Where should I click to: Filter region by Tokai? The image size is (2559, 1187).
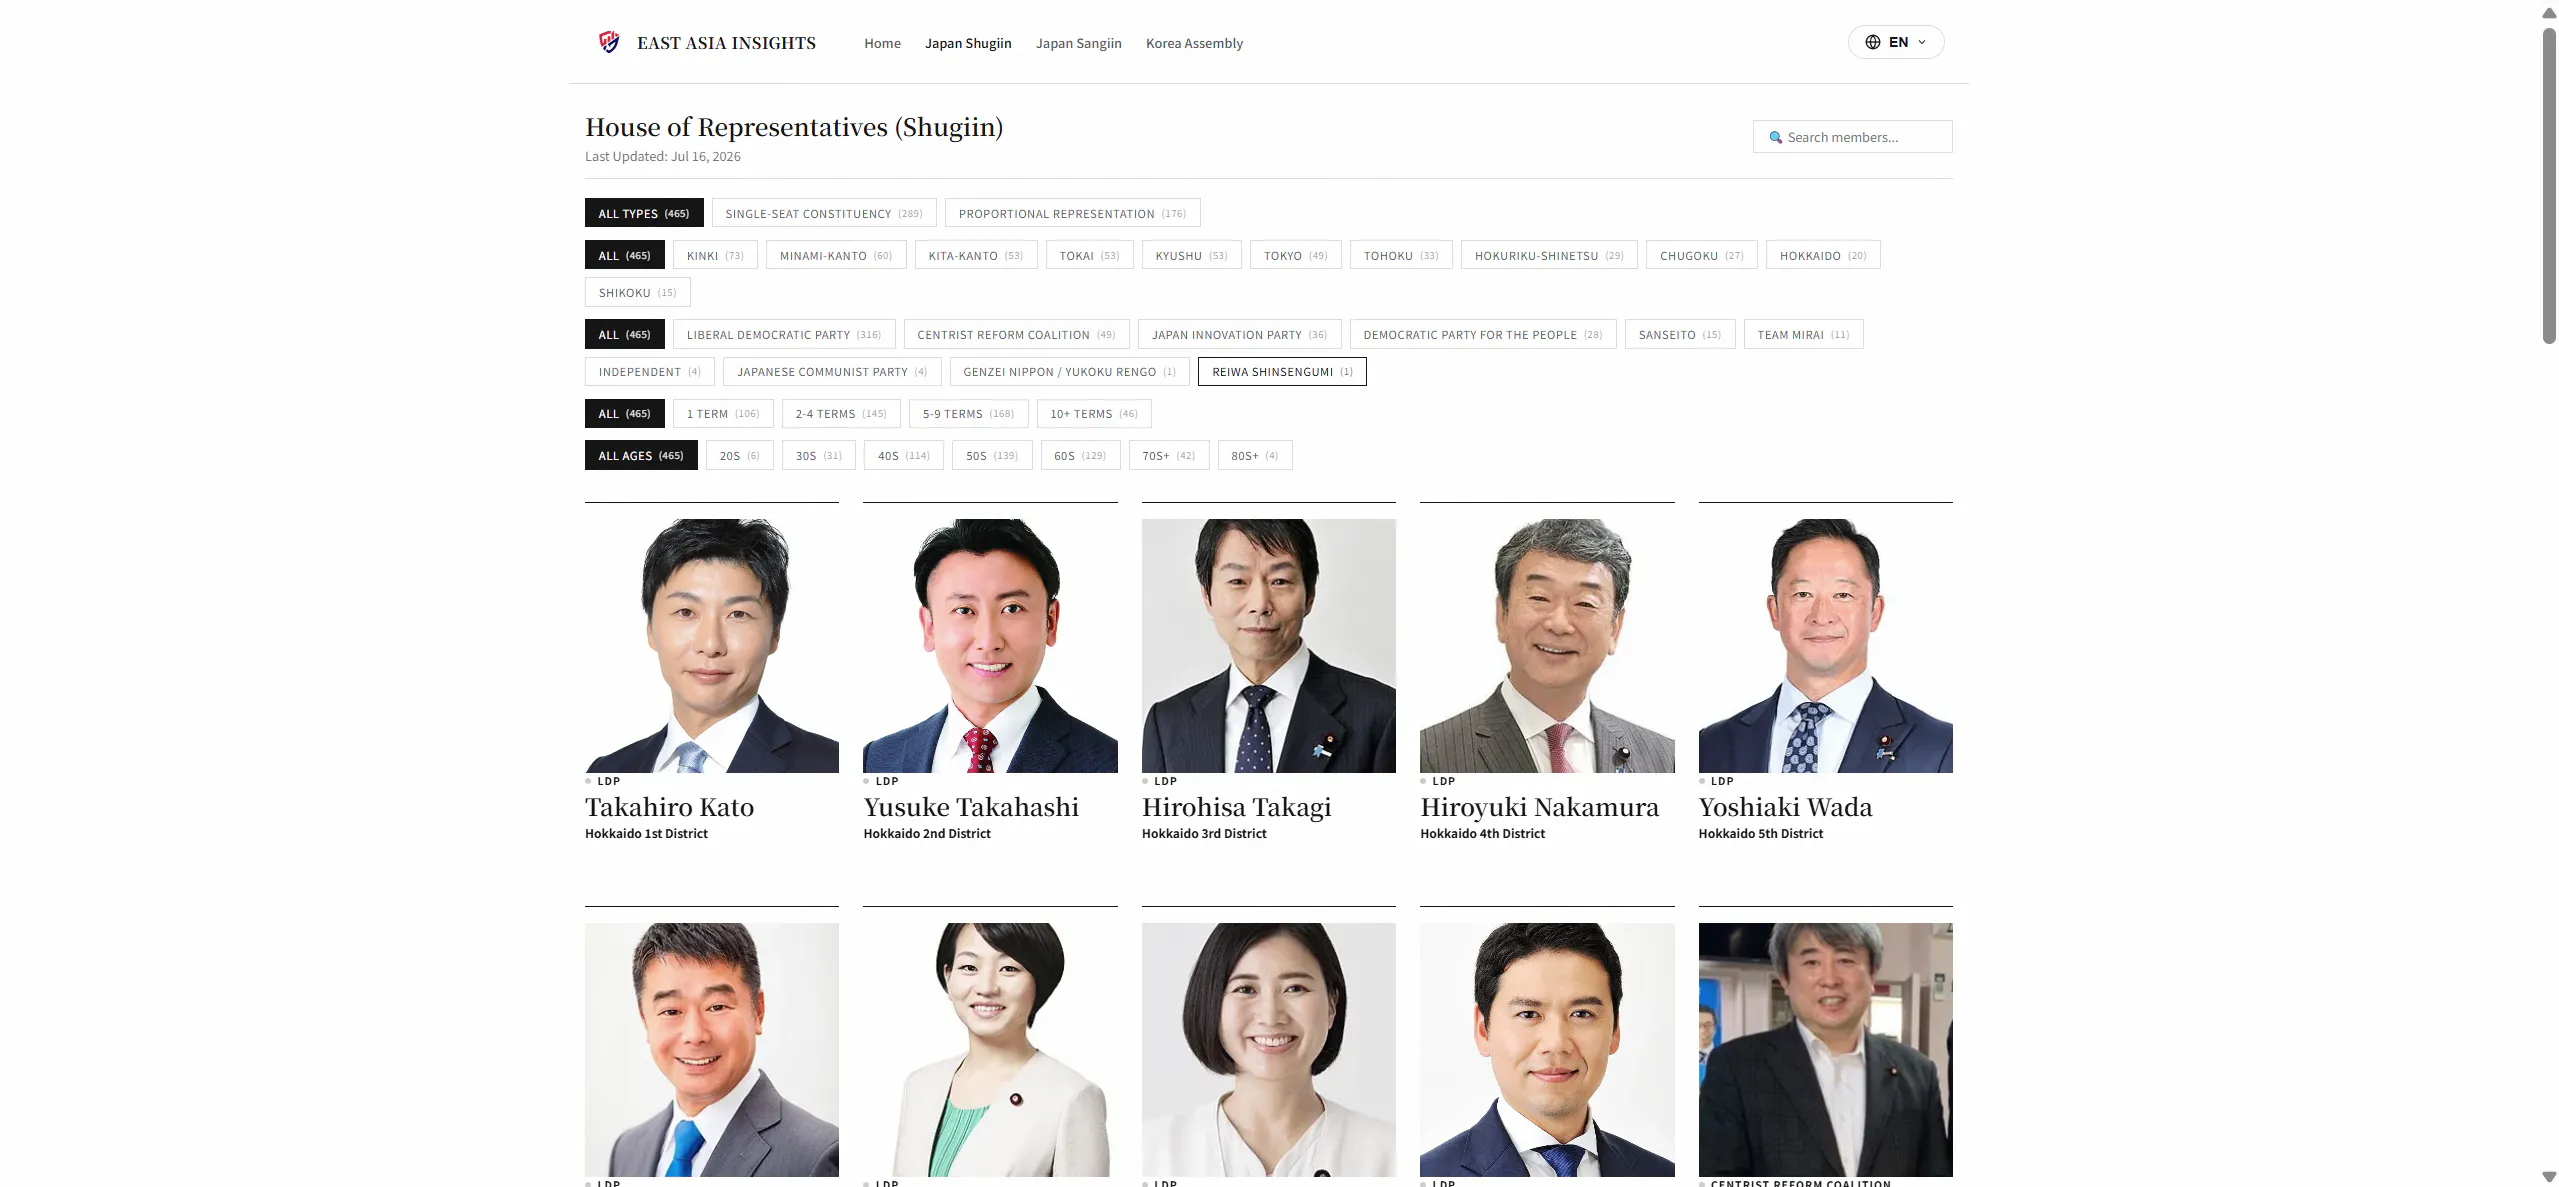click(x=1089, y=255)
